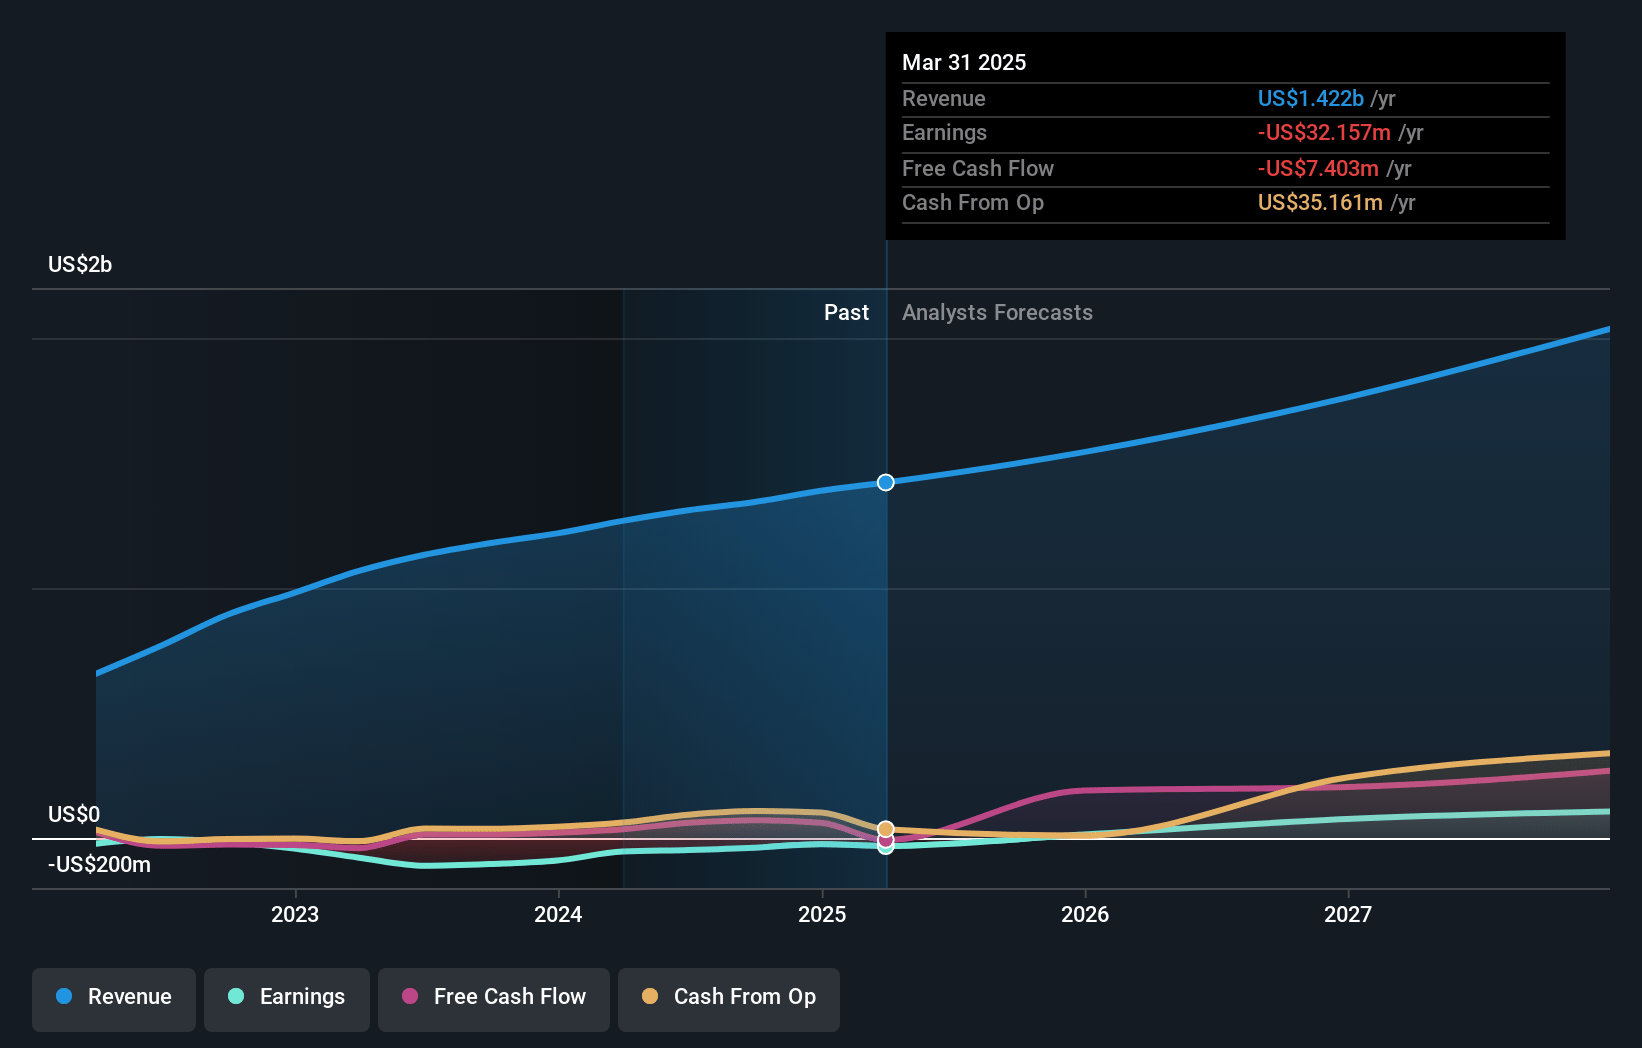Click the US$0 y-axis label
Image resolution: width=1642 pixels, height=1048 pixels.
coord(74,814)
